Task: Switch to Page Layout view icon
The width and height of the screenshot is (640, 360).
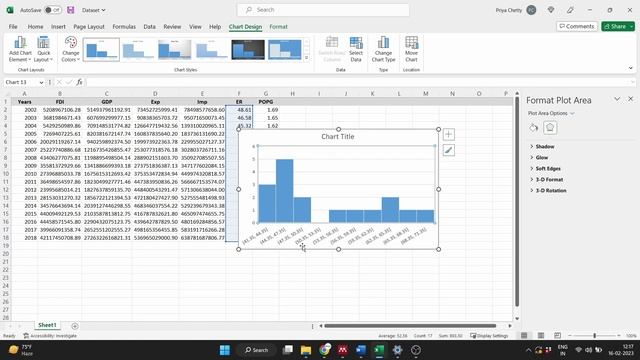Action: [x=541, y=336]
